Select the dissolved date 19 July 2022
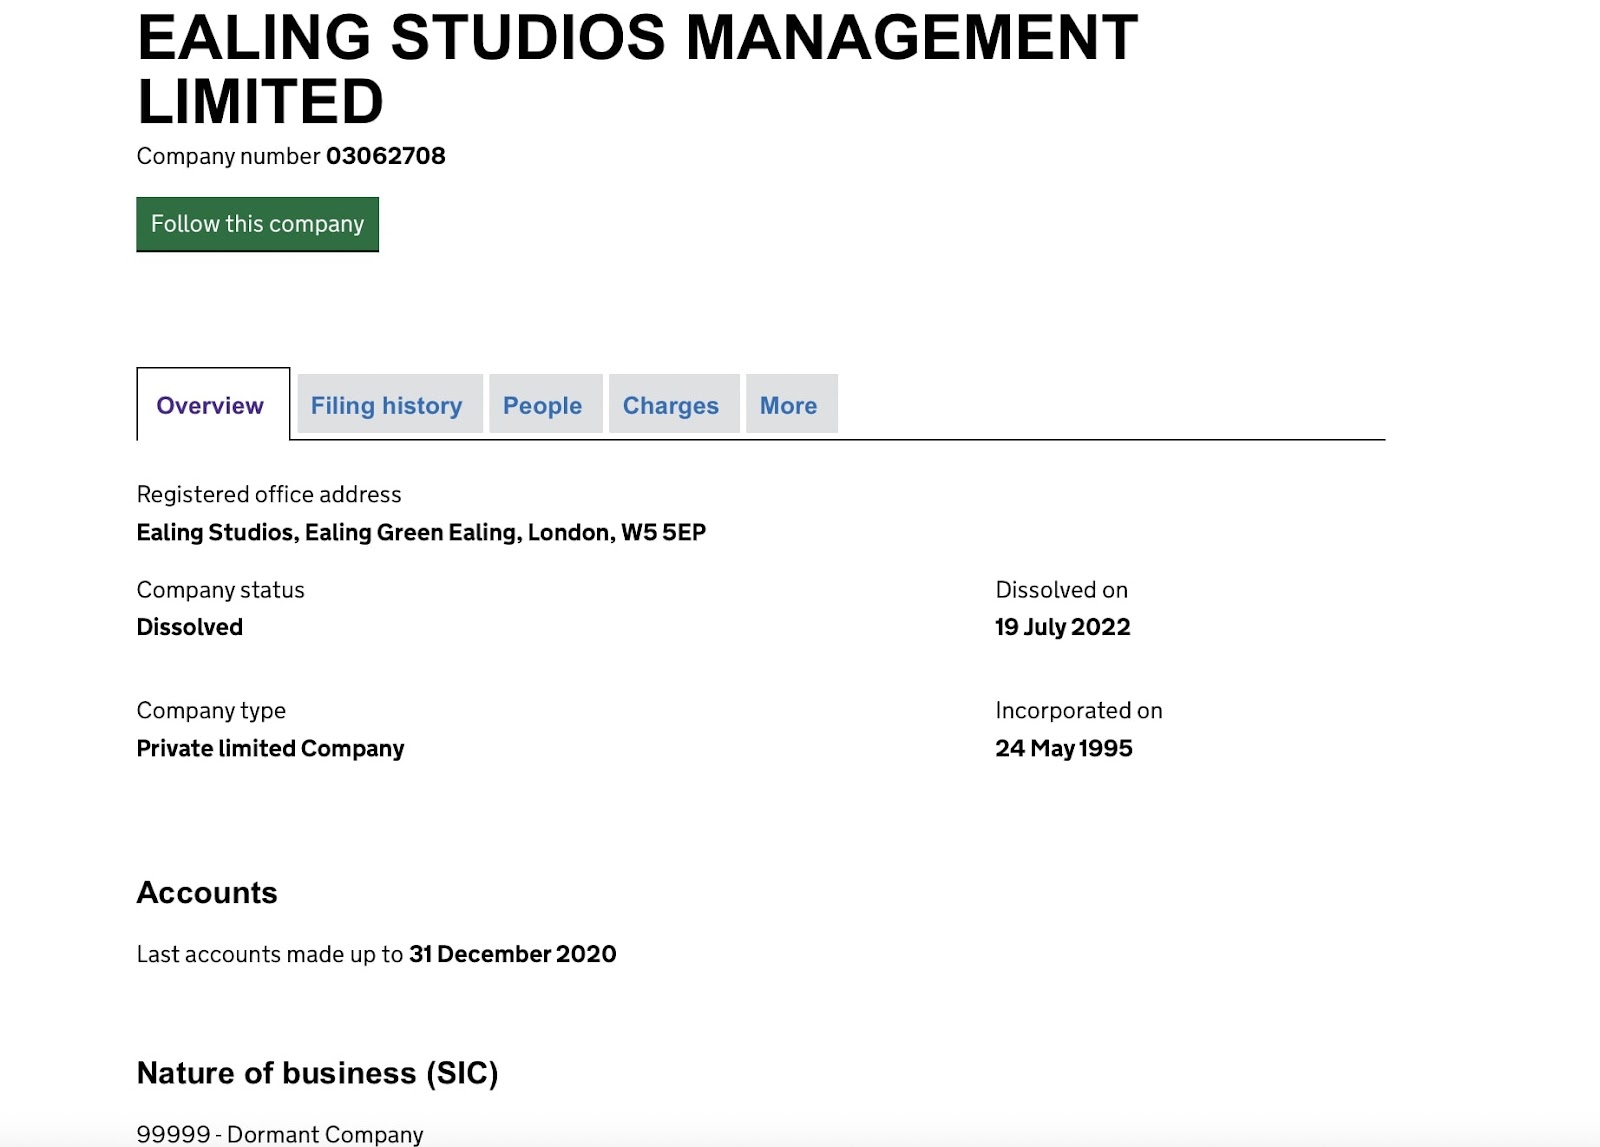 (x=1063, y=627)
